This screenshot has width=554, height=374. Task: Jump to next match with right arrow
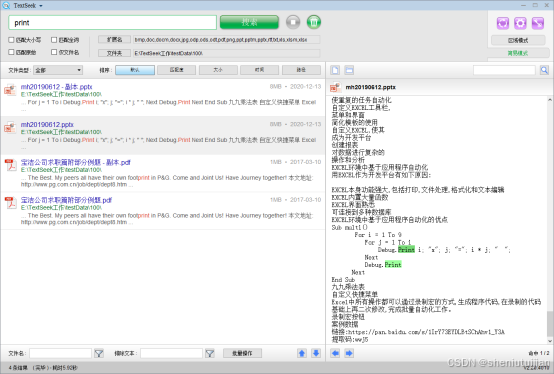[349, 353]
